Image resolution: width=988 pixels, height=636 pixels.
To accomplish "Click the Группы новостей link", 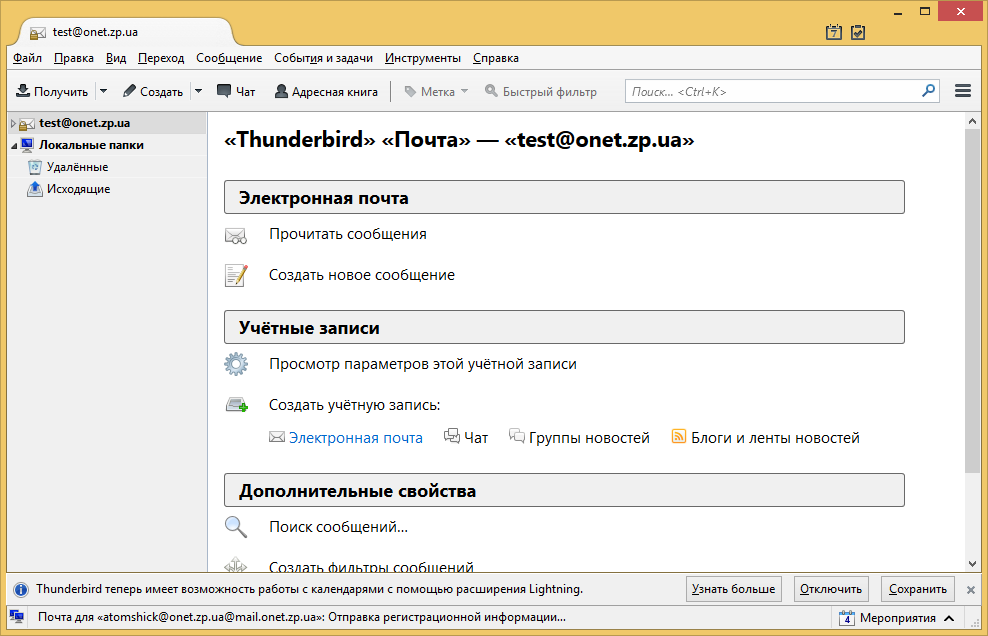I will [589, 437].
